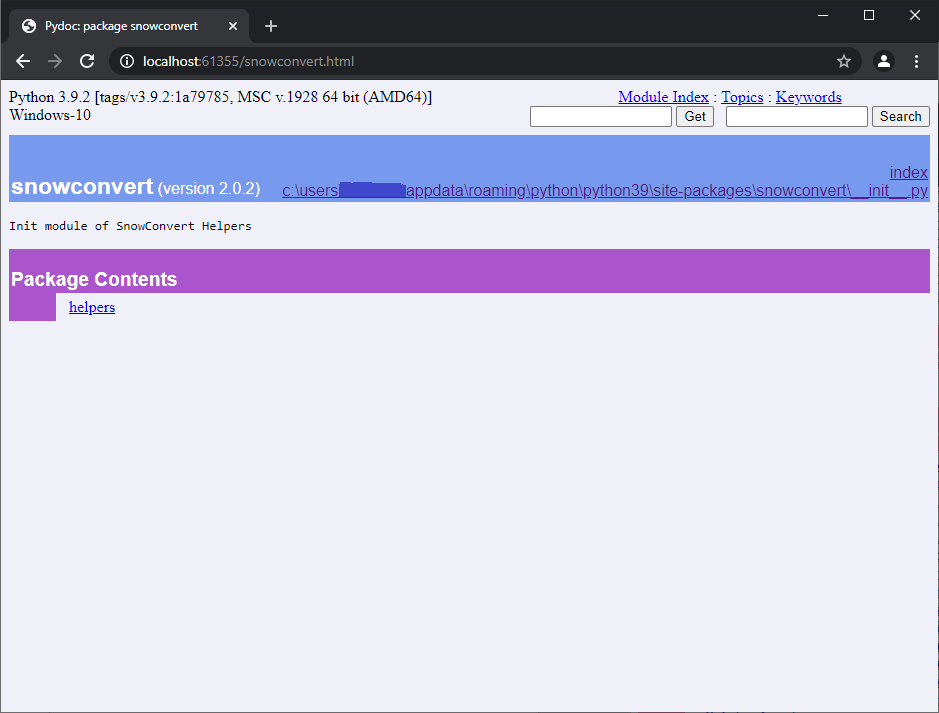Open a new tab with the plus icon
939x713 pixels.
[270, 26]
